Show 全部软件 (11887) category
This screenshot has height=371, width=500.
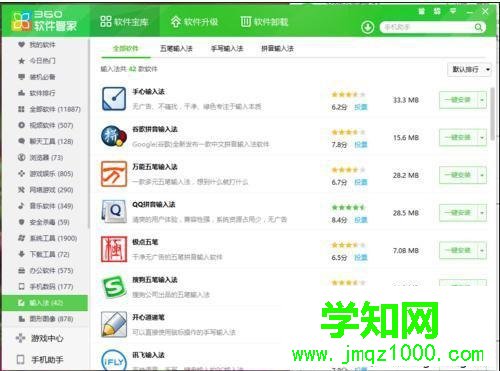49,109
